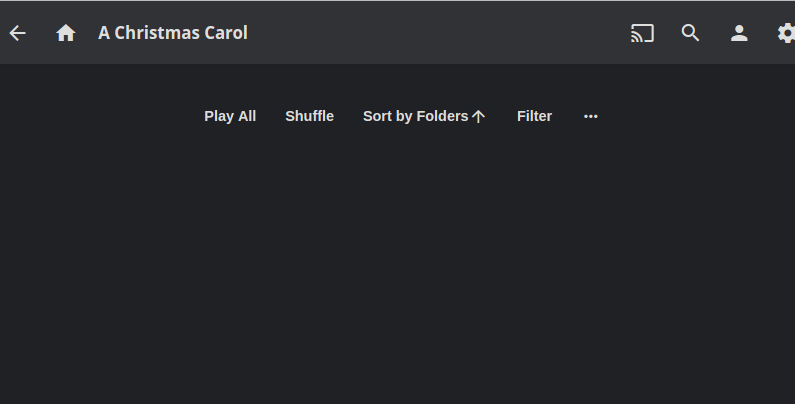Open the settings gear icon
Screen dimensions: 795x404
point(786,33)
